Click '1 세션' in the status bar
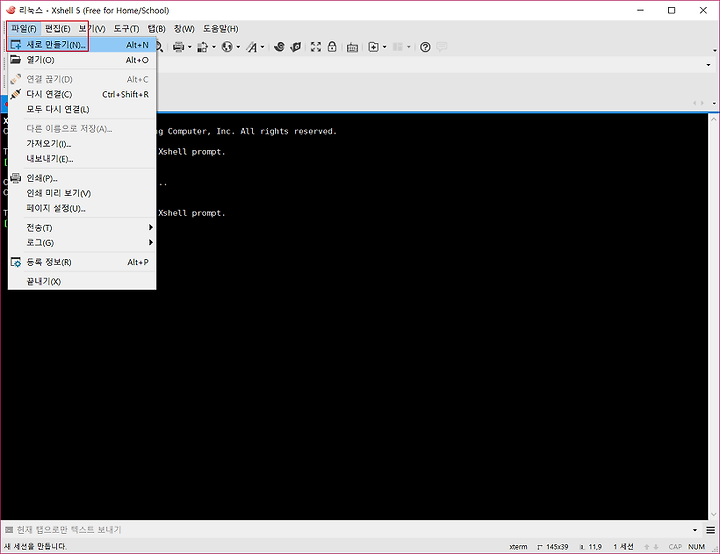 click(623, 547)
